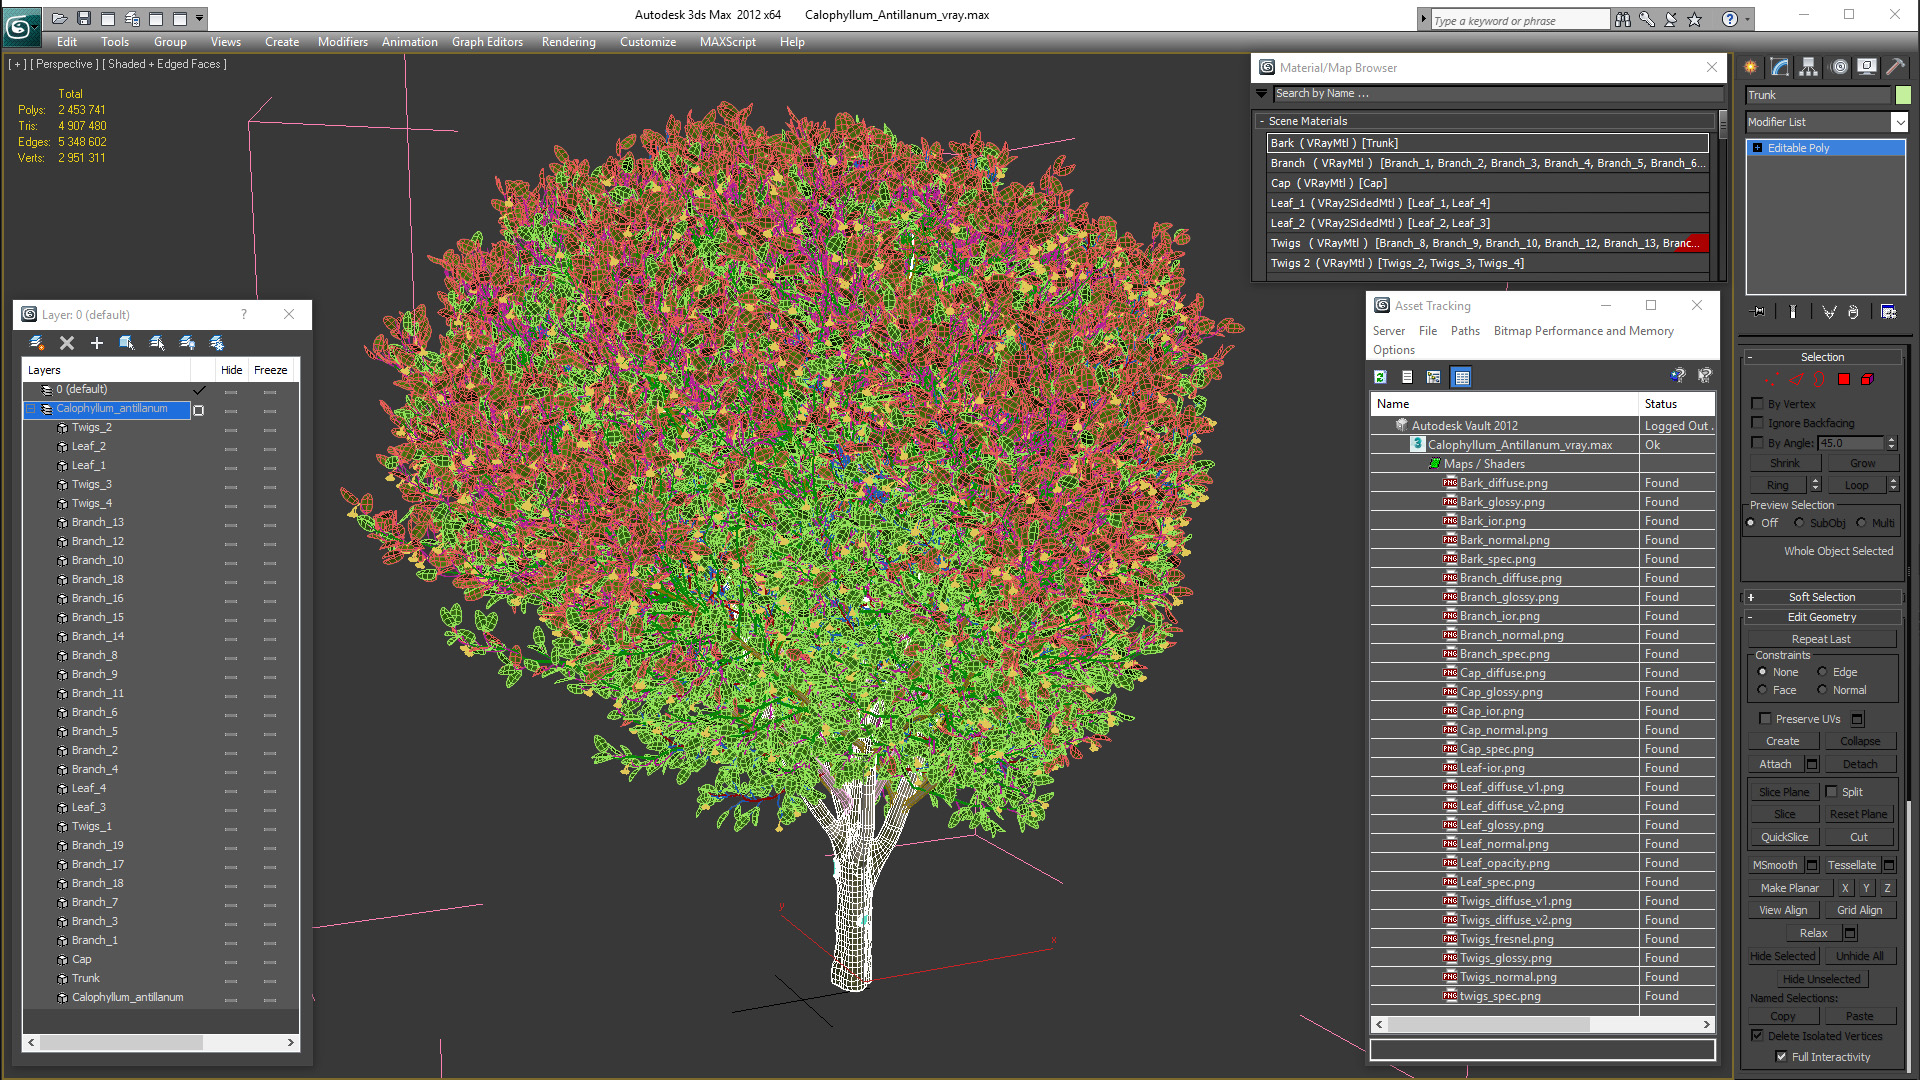Select Polygon sub-object level icon

[x=1844, y=379]
